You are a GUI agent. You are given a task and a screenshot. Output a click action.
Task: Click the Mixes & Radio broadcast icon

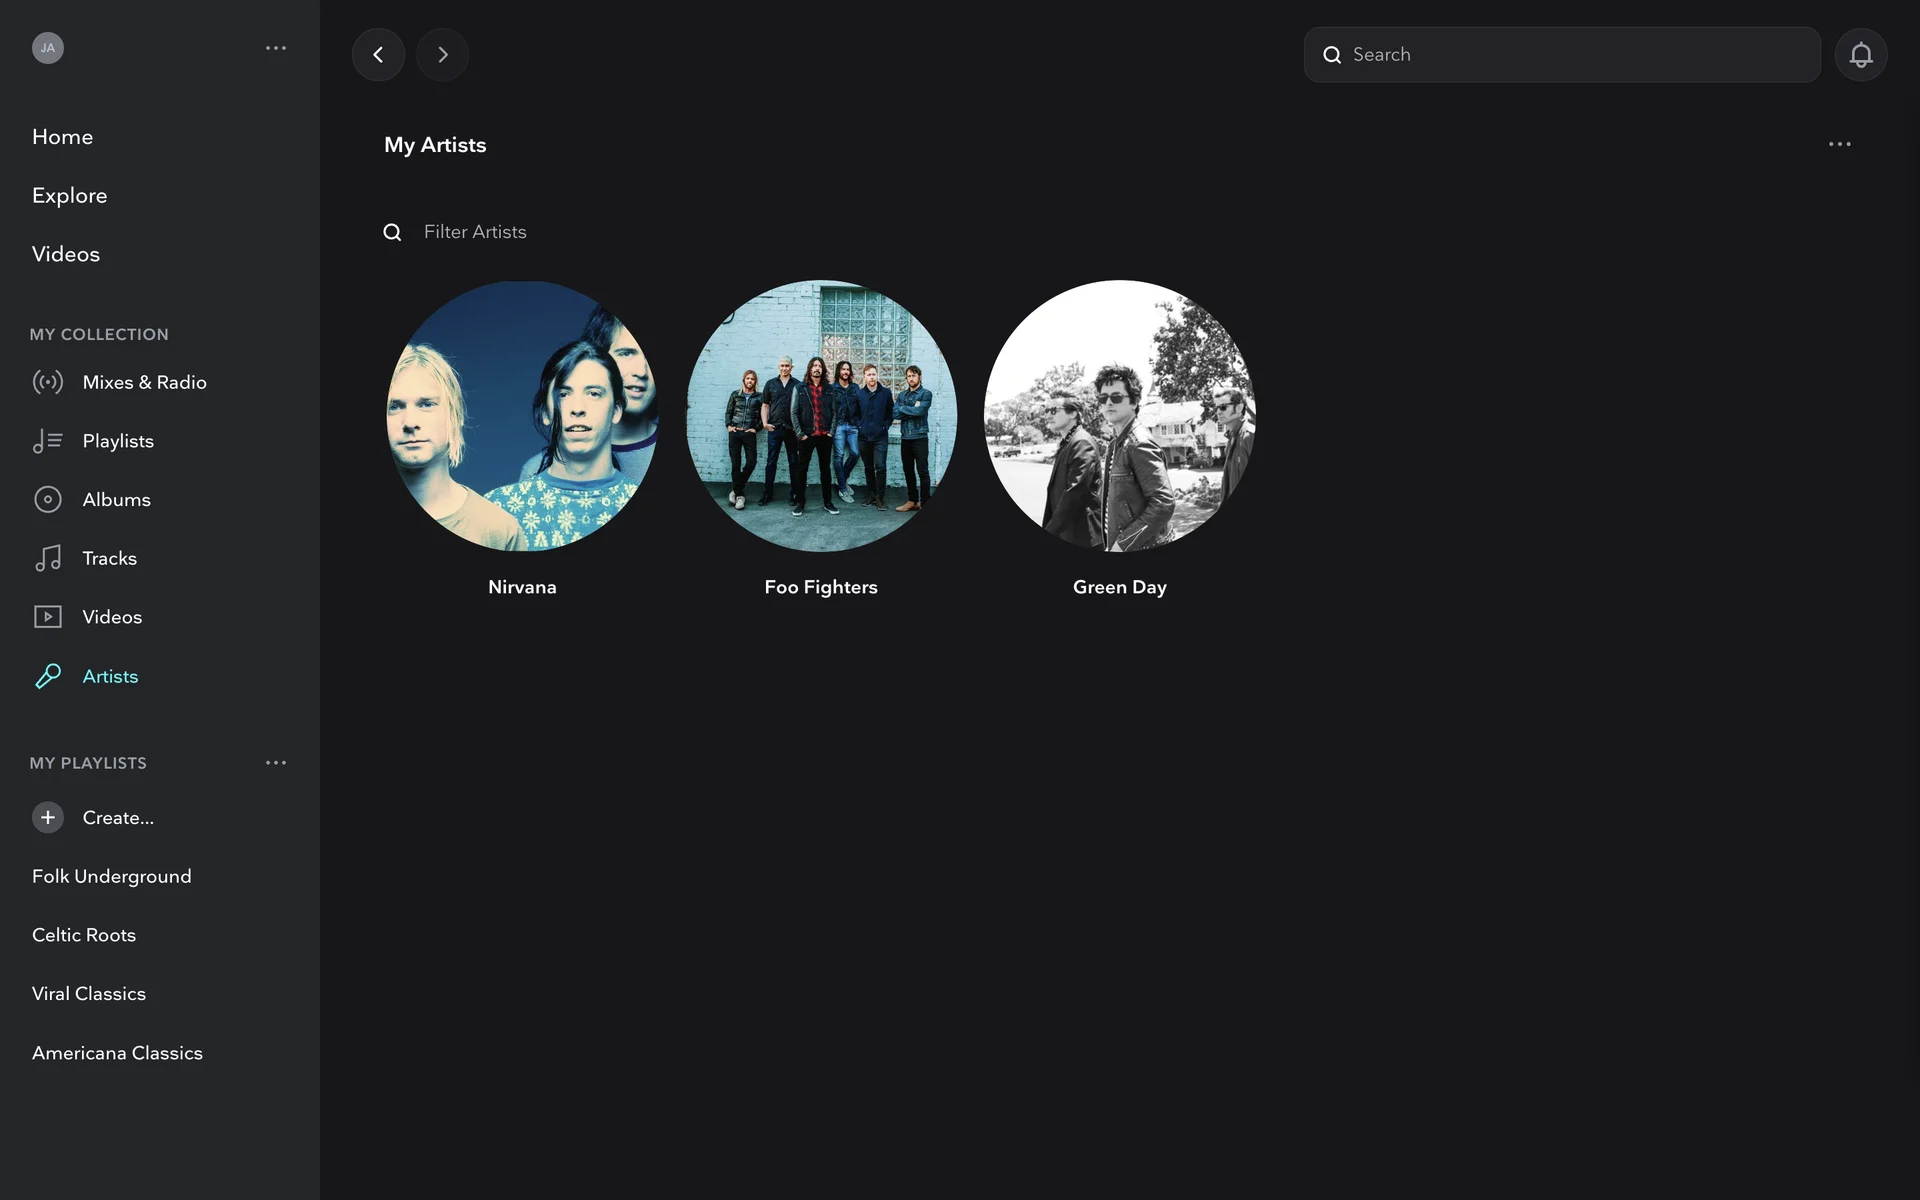[48, 382]
